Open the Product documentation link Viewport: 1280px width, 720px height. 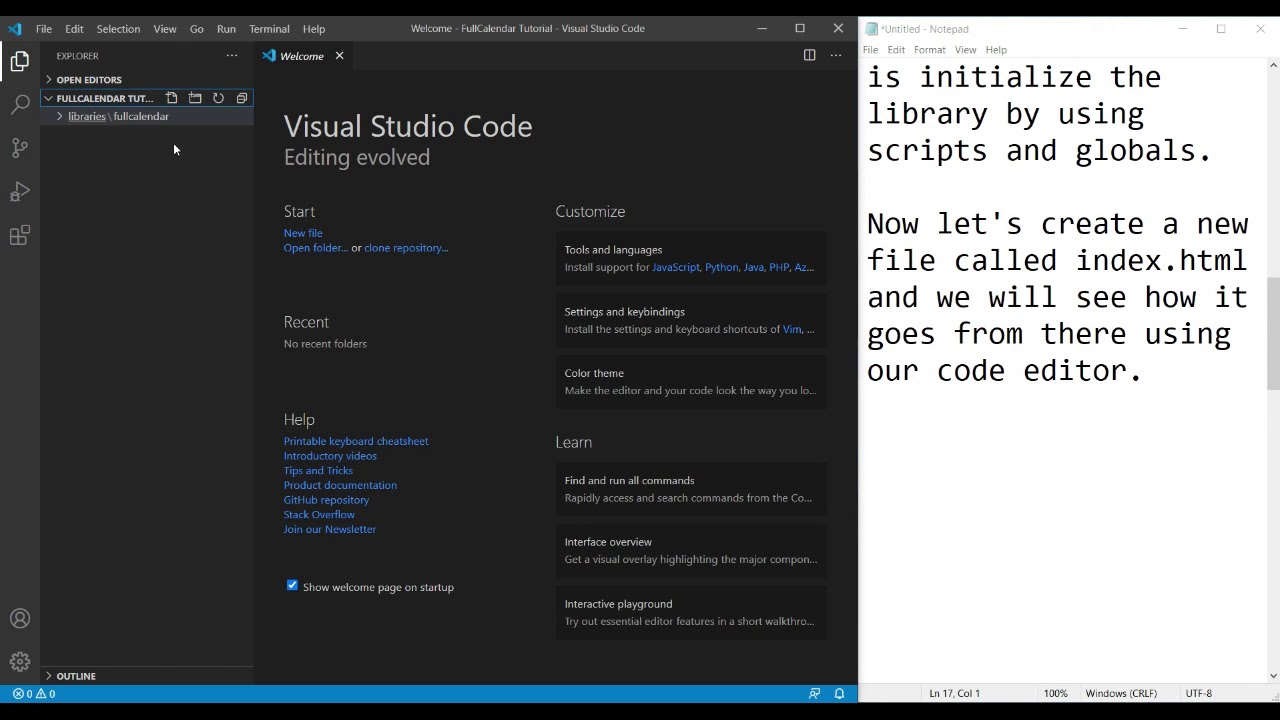(x=340, y=485)
